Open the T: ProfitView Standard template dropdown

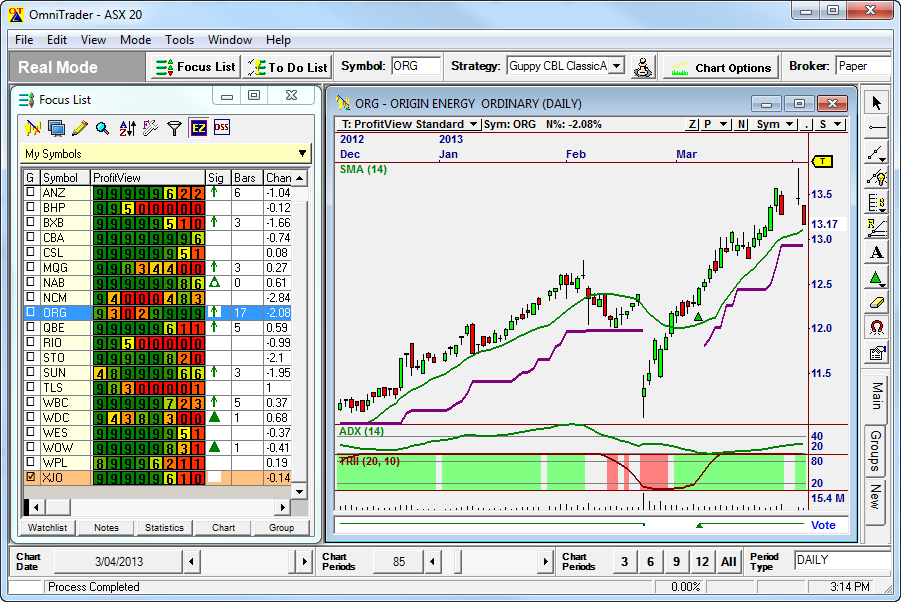click(x=473, y=124)
